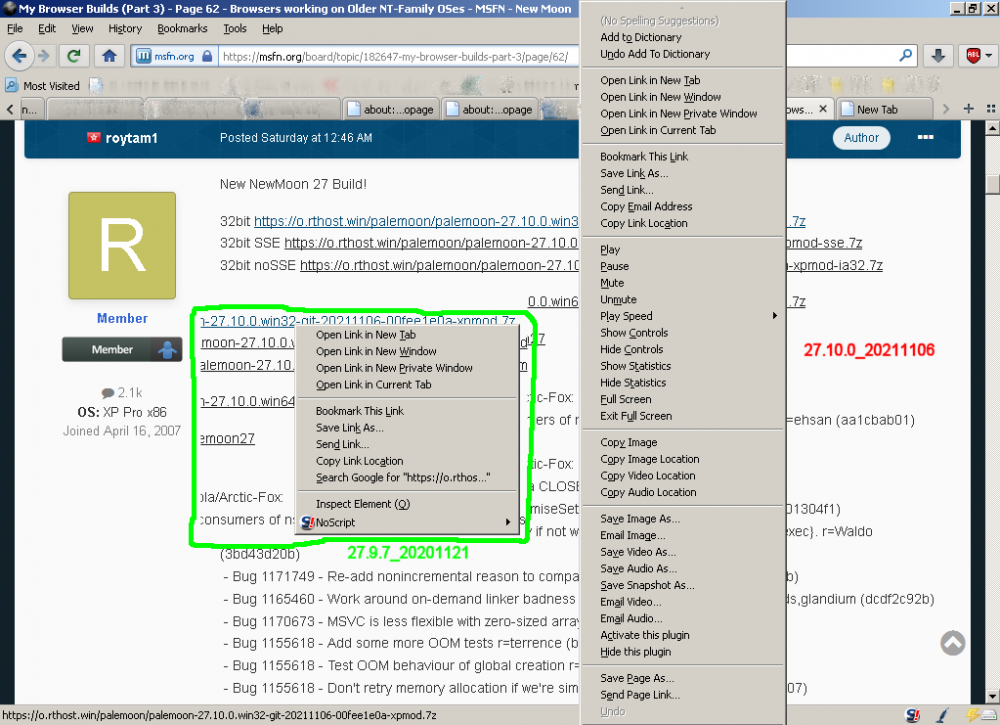The width and height of the screenshot is (1000, 725).
Task: Click the Author badge button
Action: [x=860, y=138]
